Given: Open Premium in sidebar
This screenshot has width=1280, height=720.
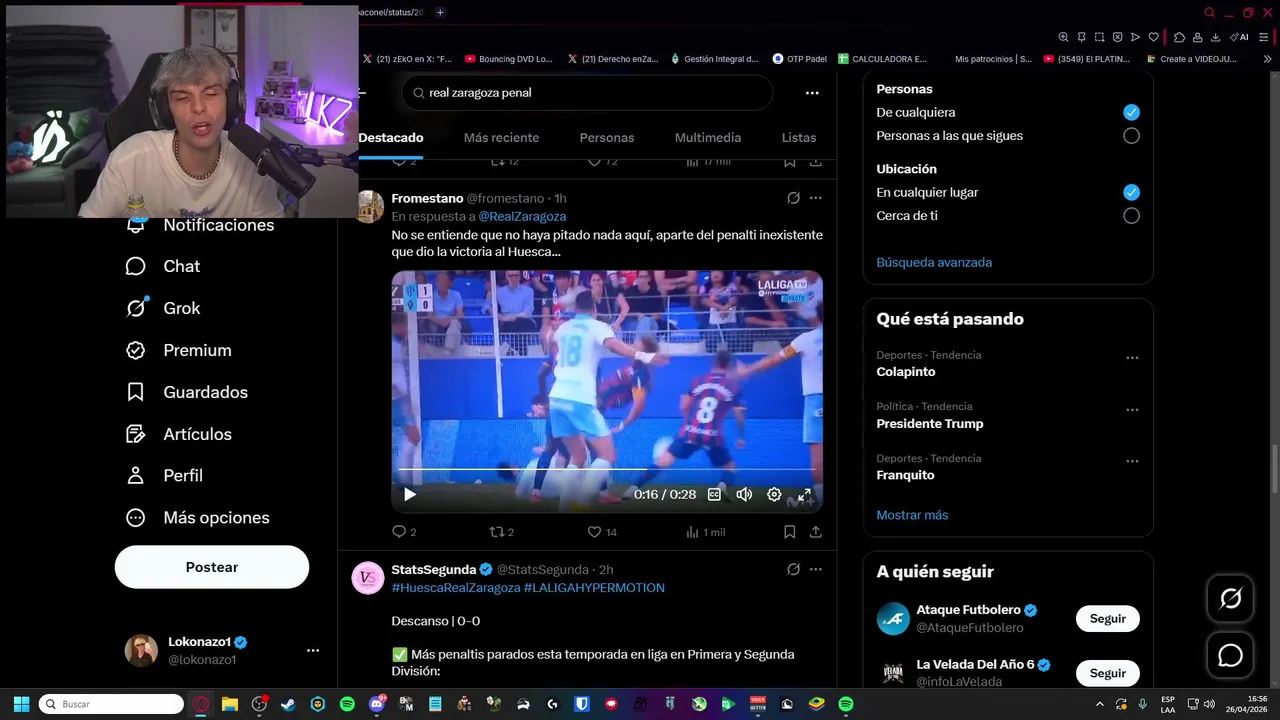Looking at the screenshot, I should [179, 350].
